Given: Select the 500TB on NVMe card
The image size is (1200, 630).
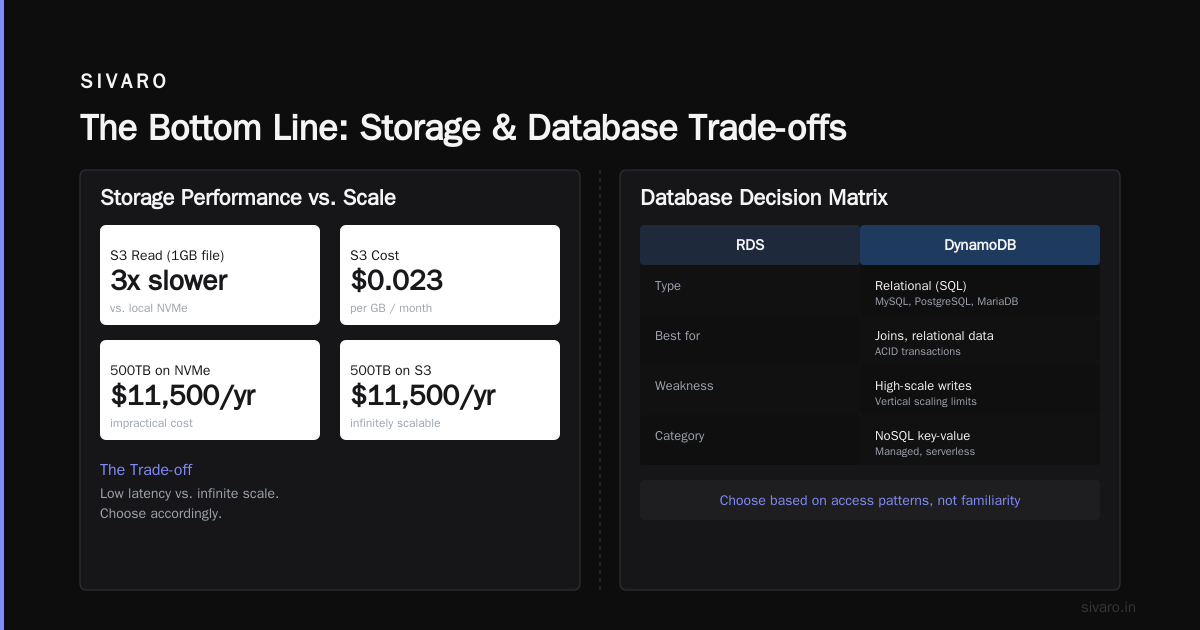Looking at the screenshot, I should 210,390.
